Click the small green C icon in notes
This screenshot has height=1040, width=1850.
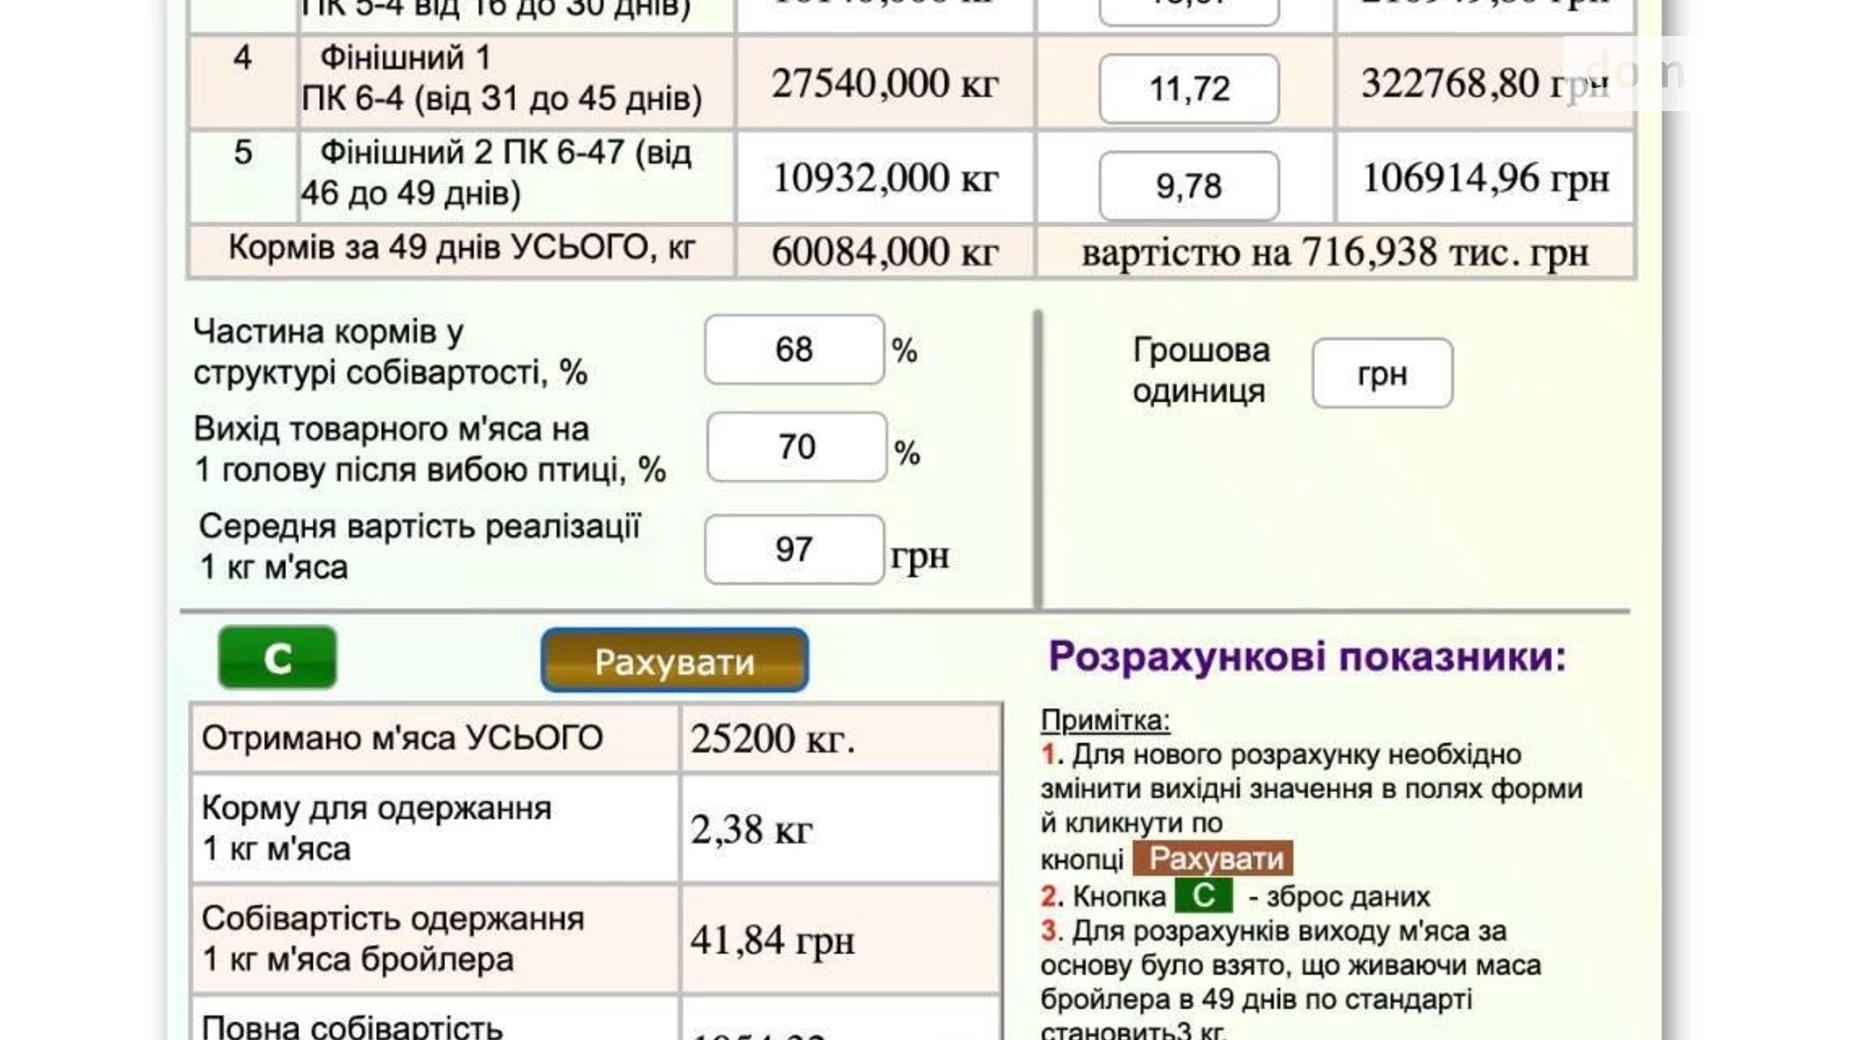tap(1203, 895)
